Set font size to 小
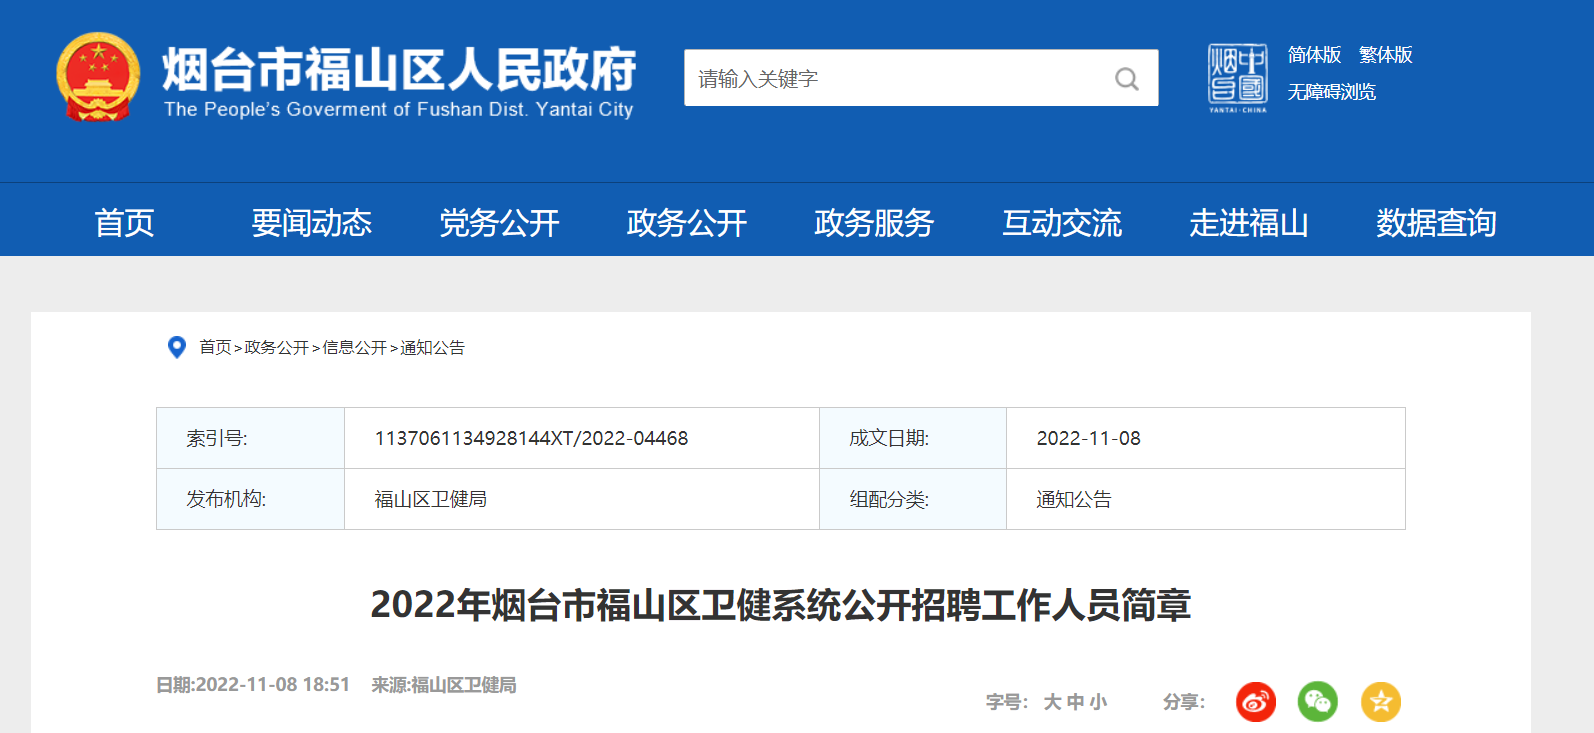The height and width of the screenshot is (733, 1594). click(x=1098, y=702)
